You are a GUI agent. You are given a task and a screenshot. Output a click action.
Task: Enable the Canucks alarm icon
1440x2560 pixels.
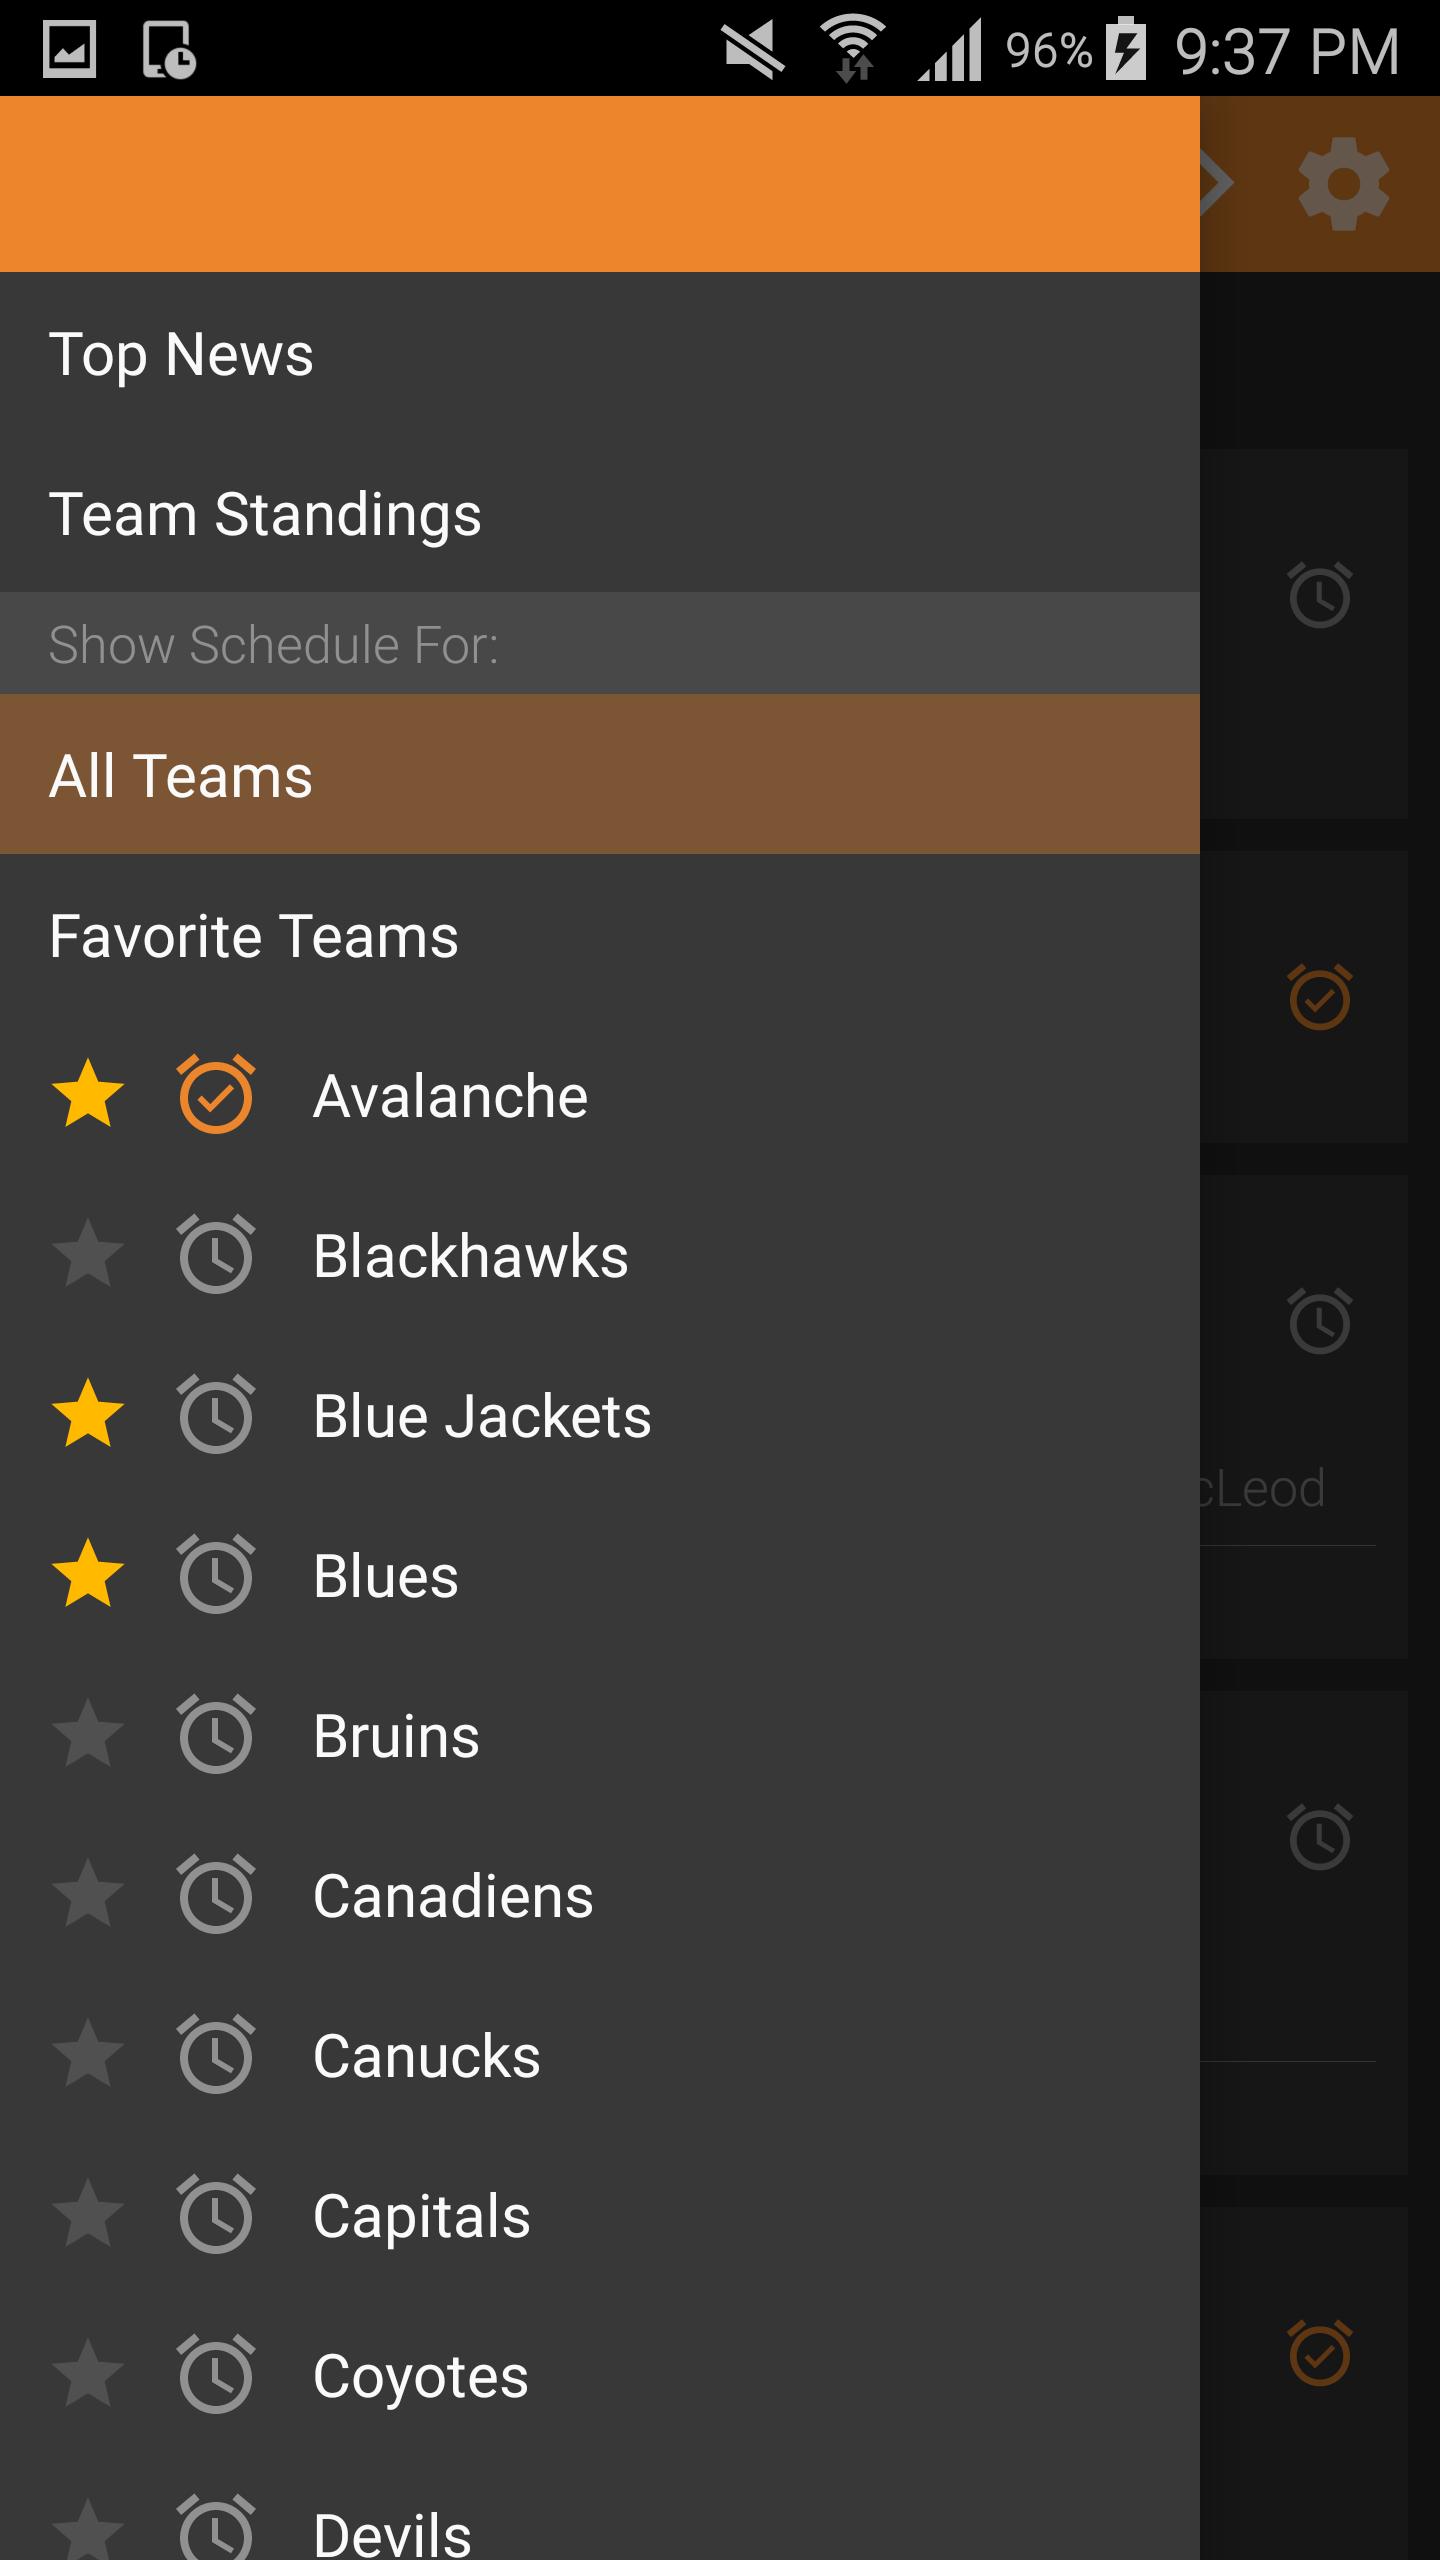[216, 2054]
